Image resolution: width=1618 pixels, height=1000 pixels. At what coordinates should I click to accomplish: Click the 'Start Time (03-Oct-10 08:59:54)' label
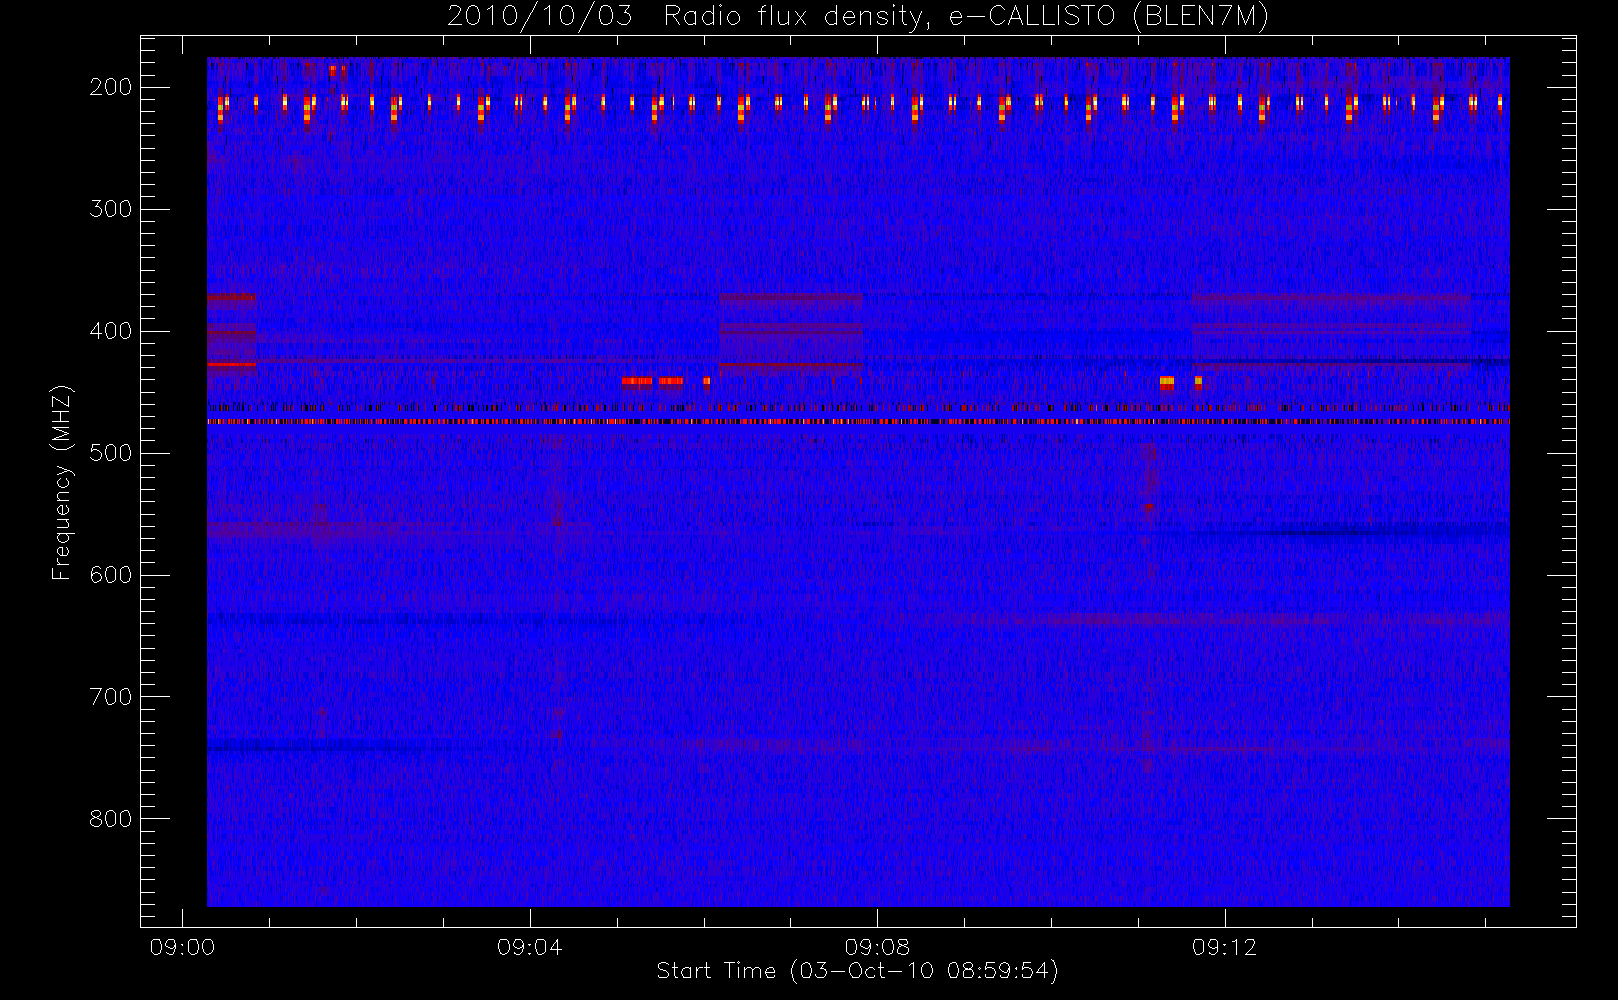pos(857,970)
